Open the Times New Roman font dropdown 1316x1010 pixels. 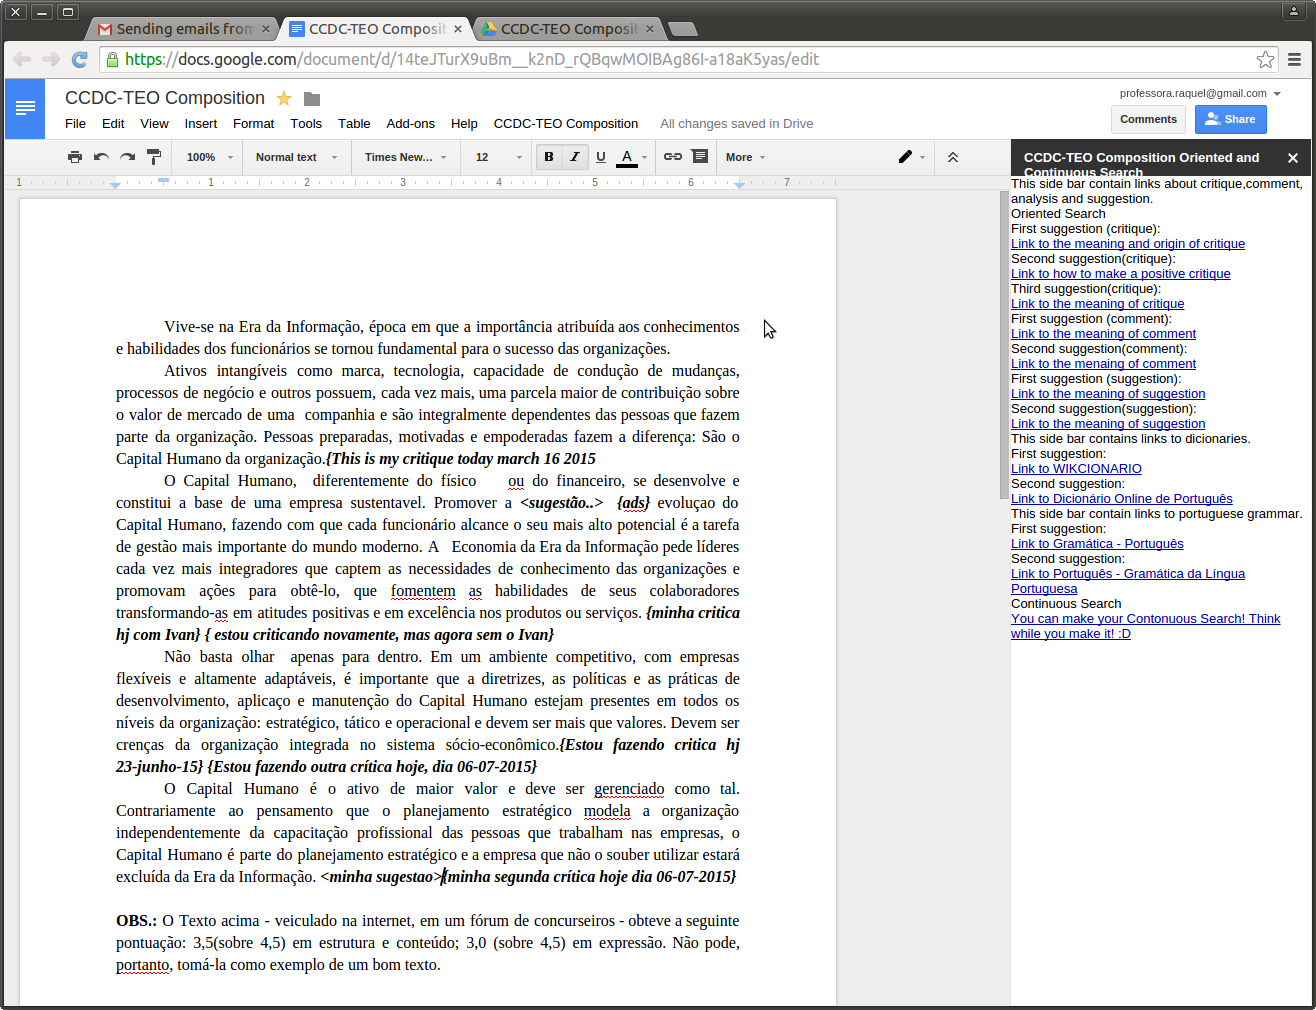point(405,157)
